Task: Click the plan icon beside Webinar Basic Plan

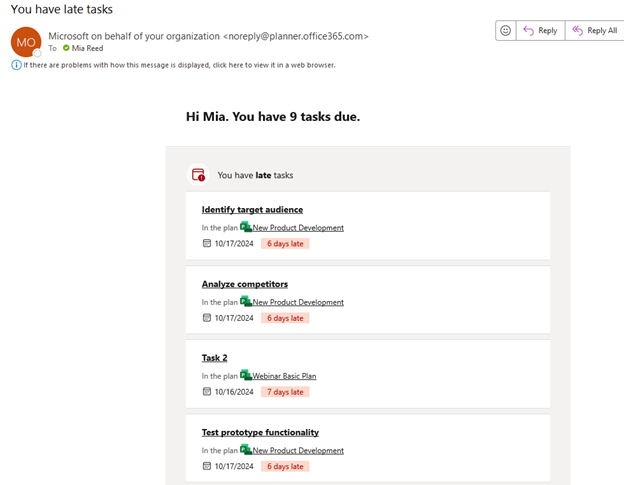Action: tap(245, 376)
